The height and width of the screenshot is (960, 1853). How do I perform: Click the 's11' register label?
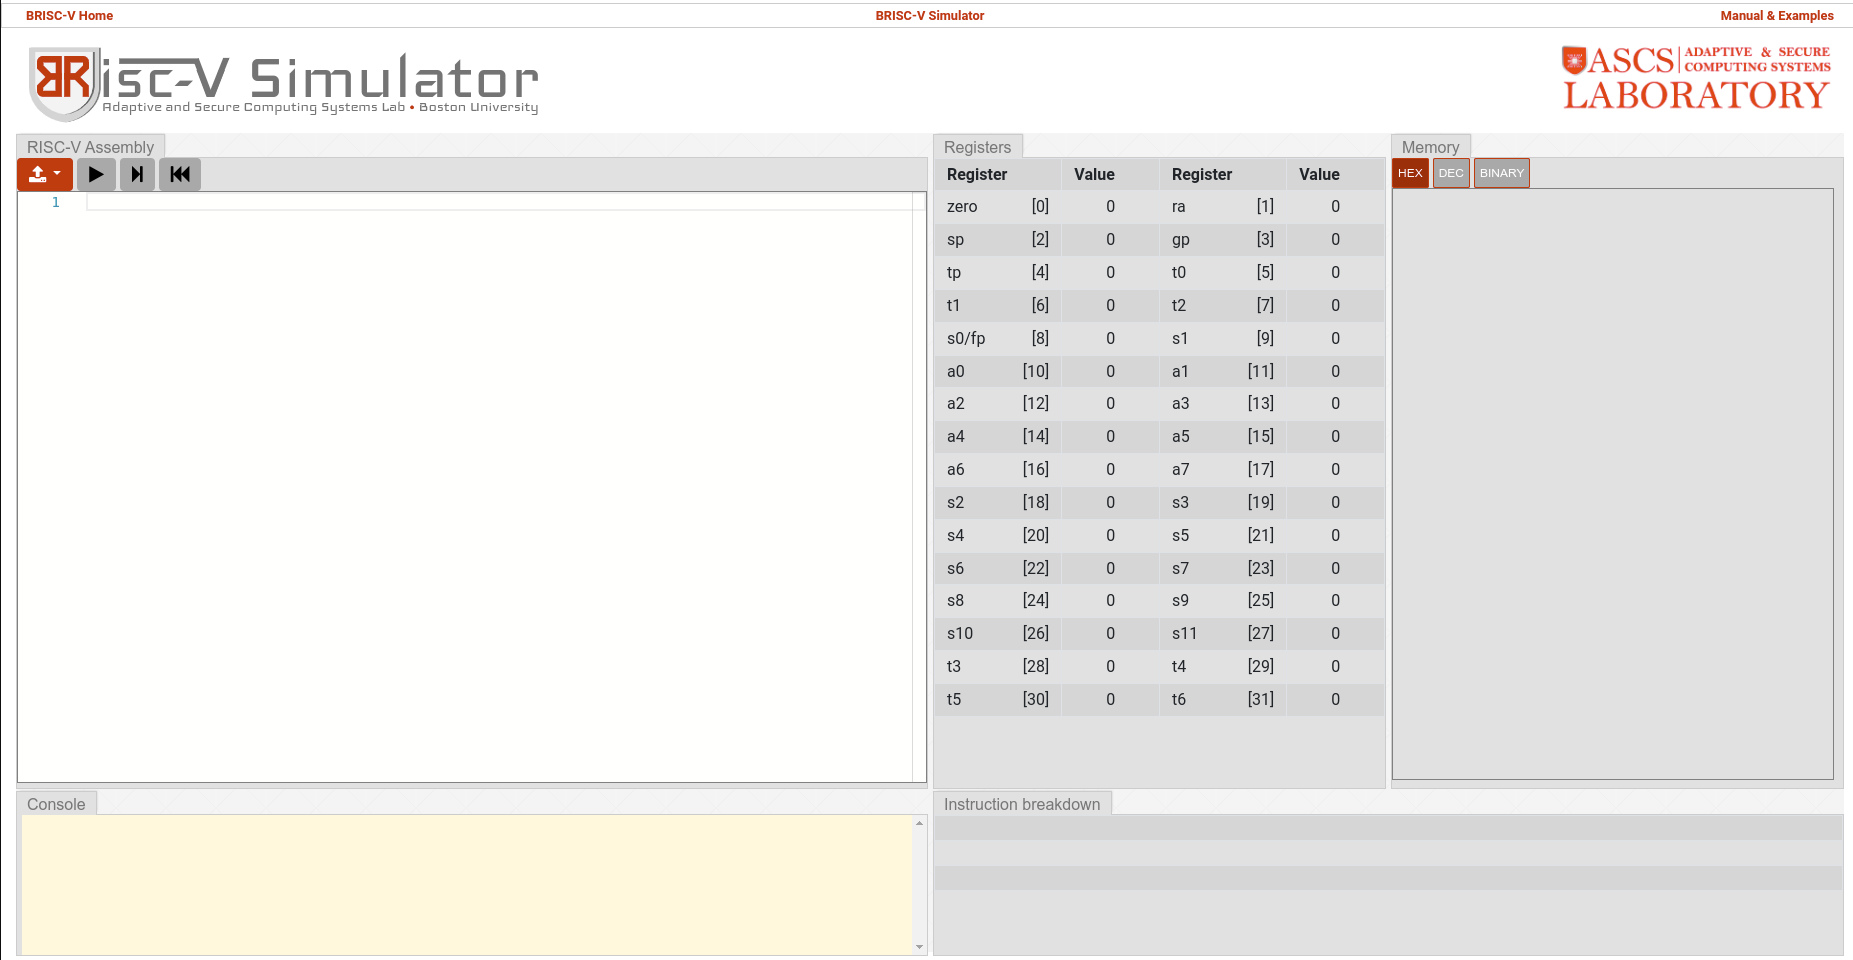[x=1184, y=634]
